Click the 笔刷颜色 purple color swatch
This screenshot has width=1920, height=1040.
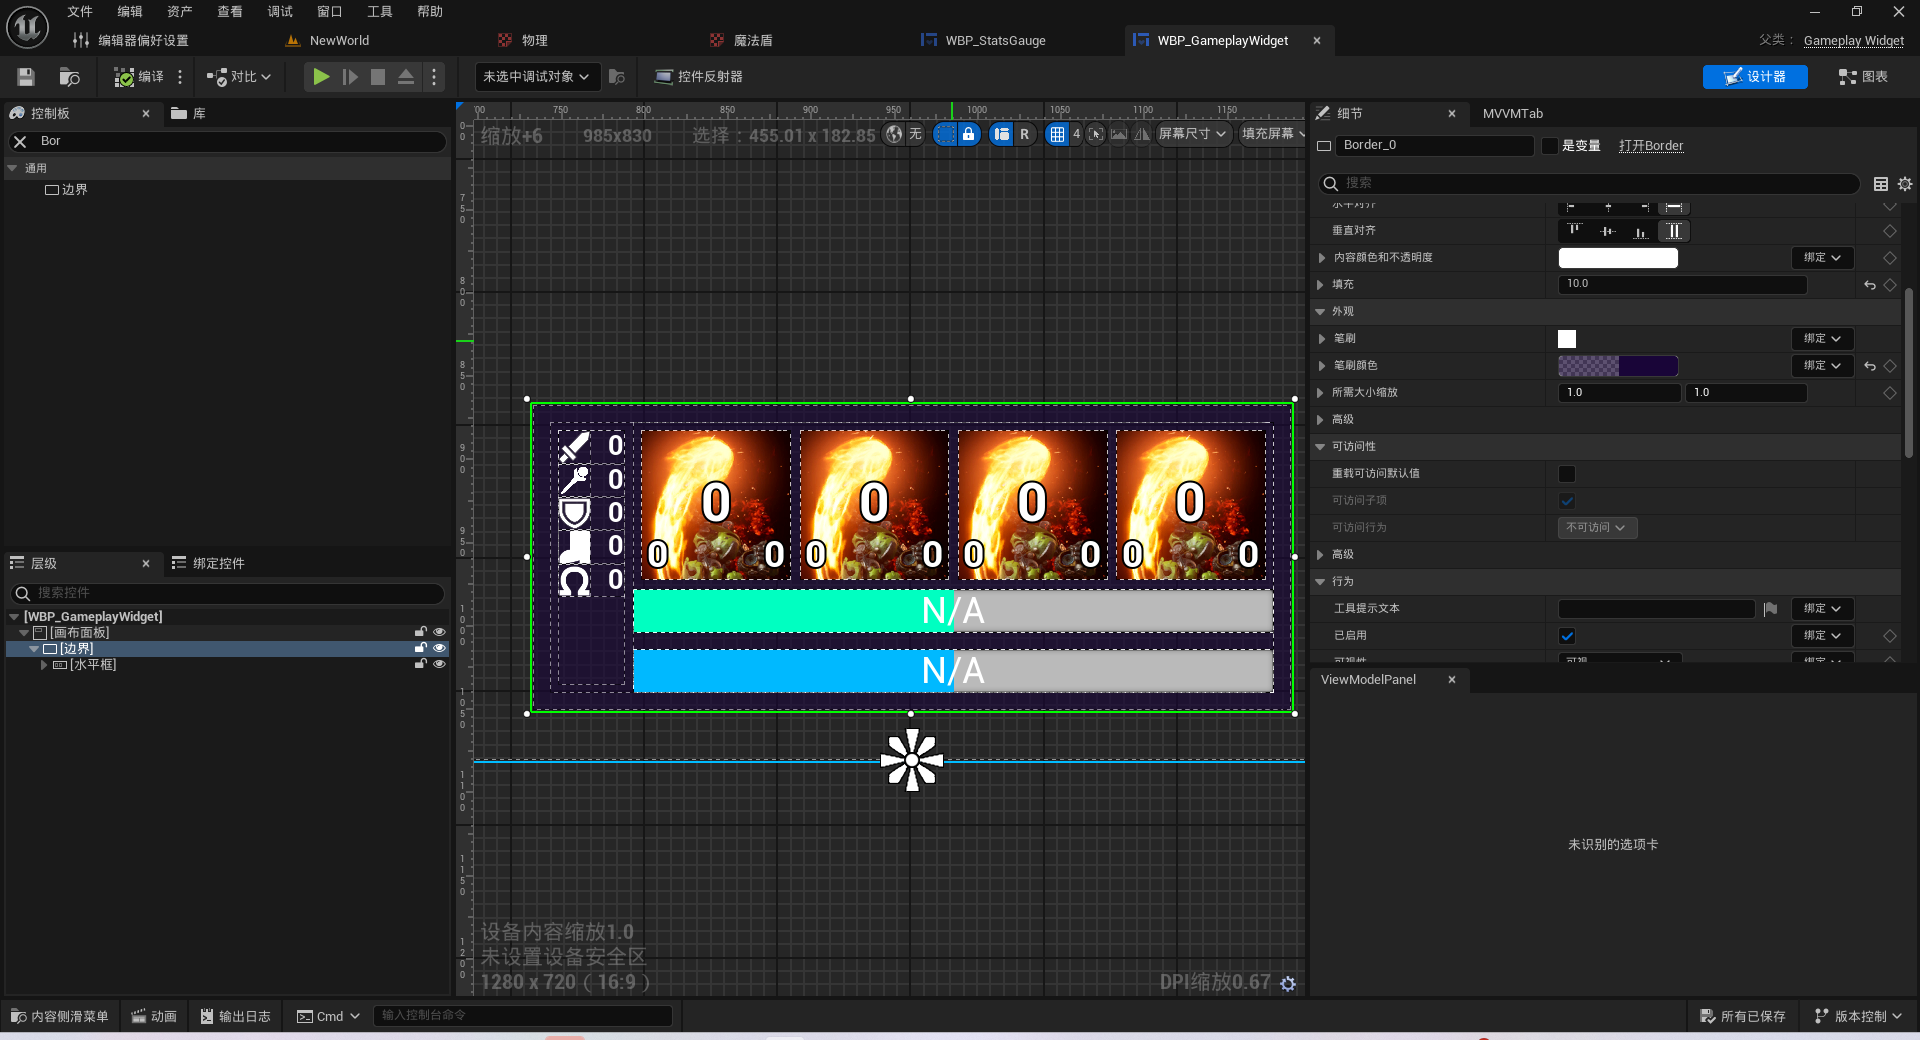1618,366
